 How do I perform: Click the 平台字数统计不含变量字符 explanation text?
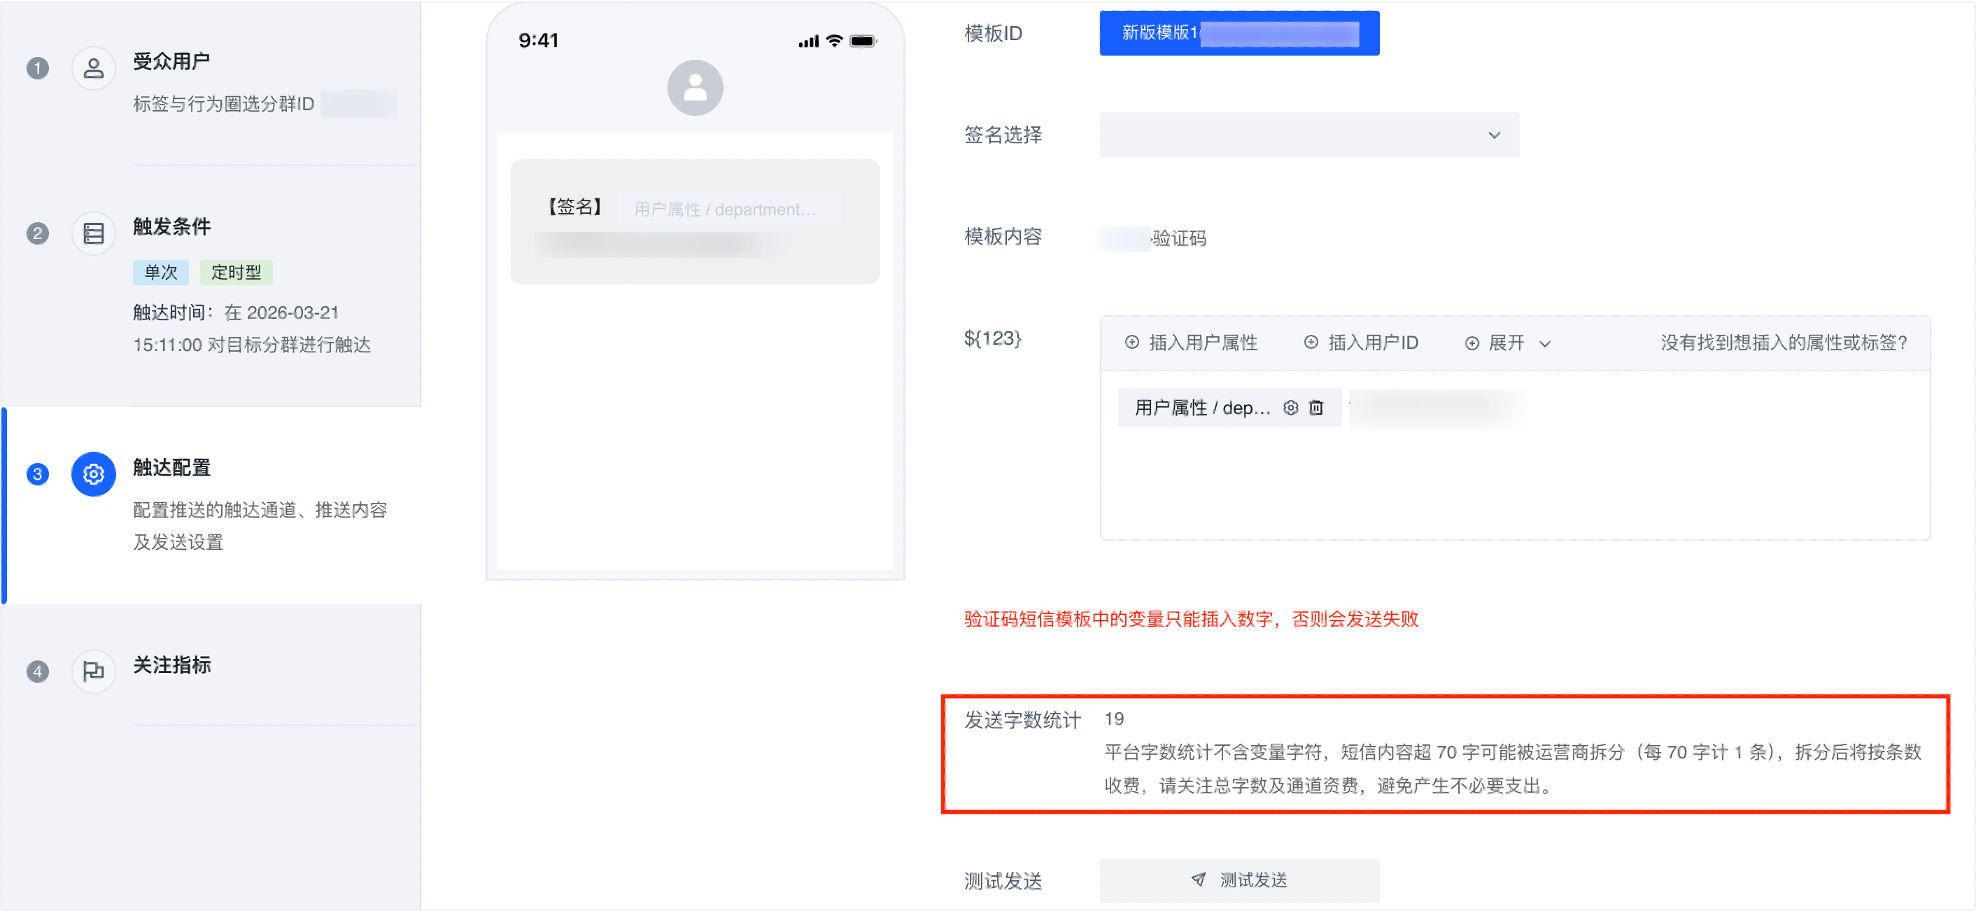(x=1513, y=769)
